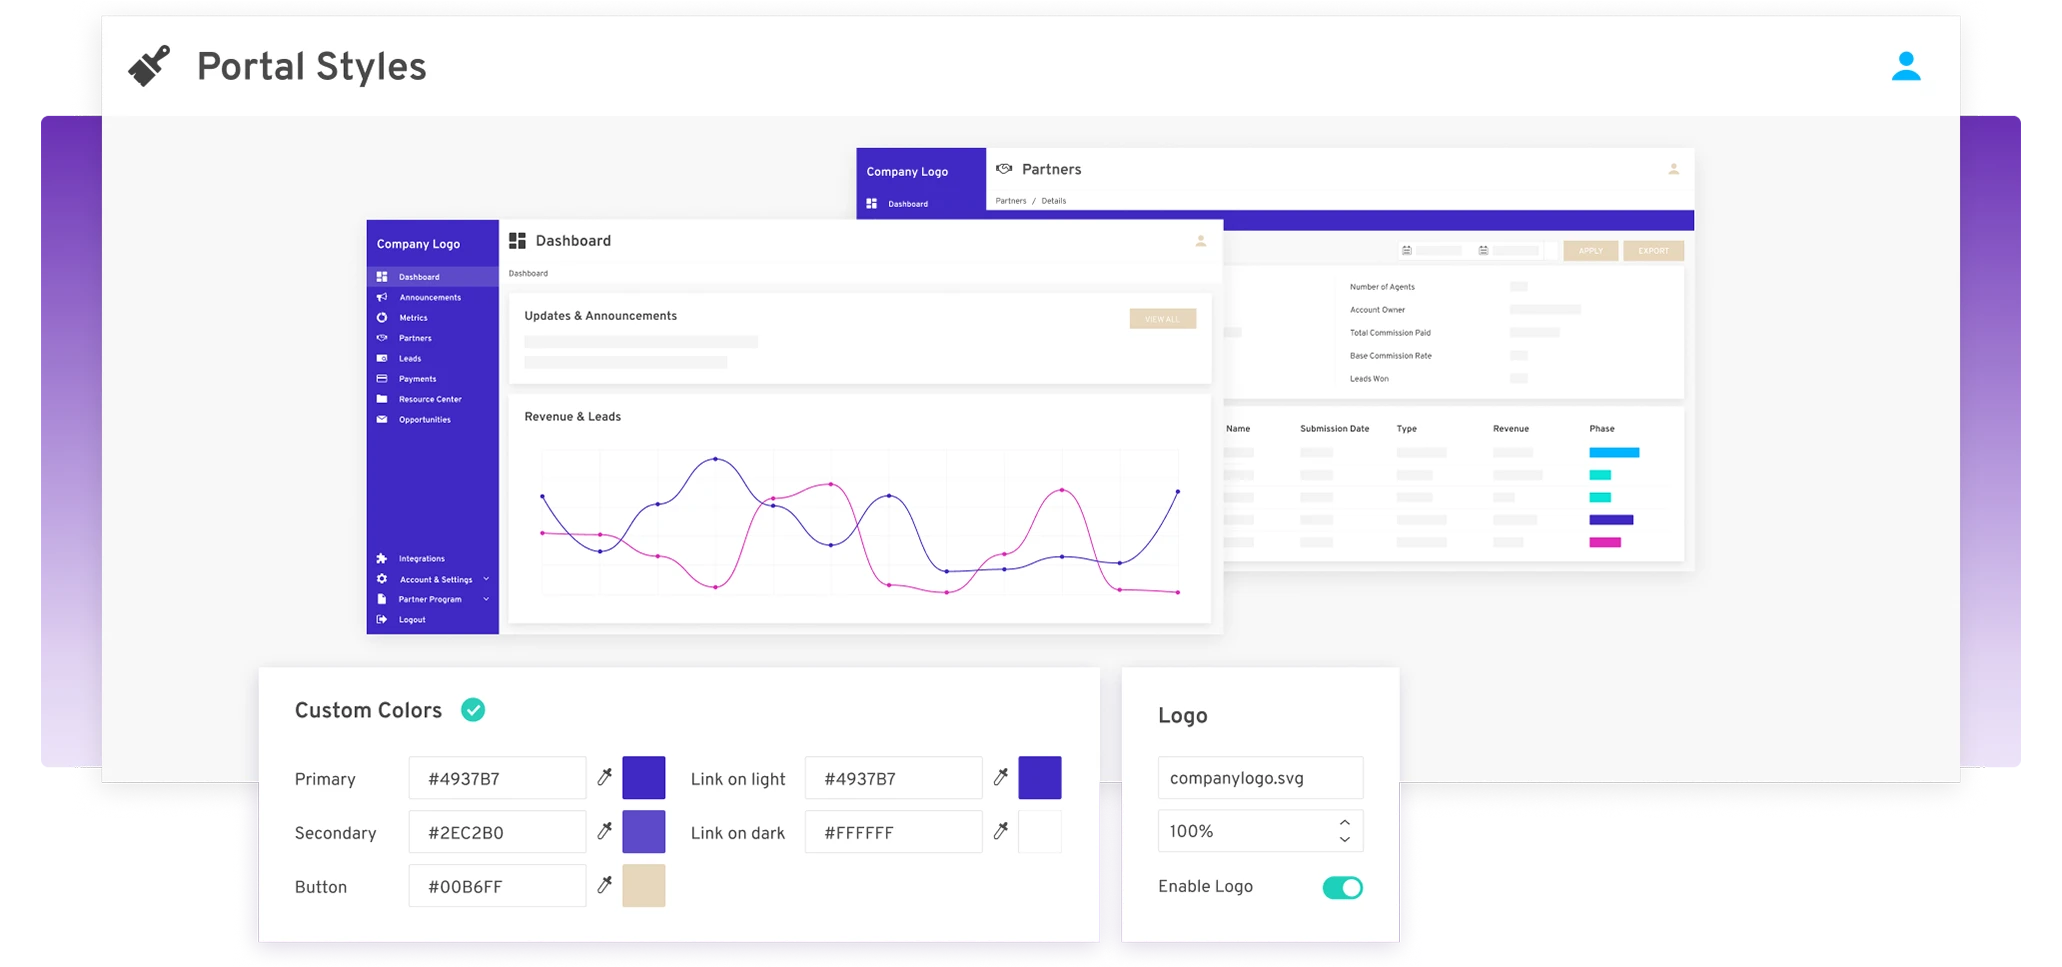Click the EXPORT button in Partners window
The width and height of the screenshot is (2062, 967).
(1654, 251)
